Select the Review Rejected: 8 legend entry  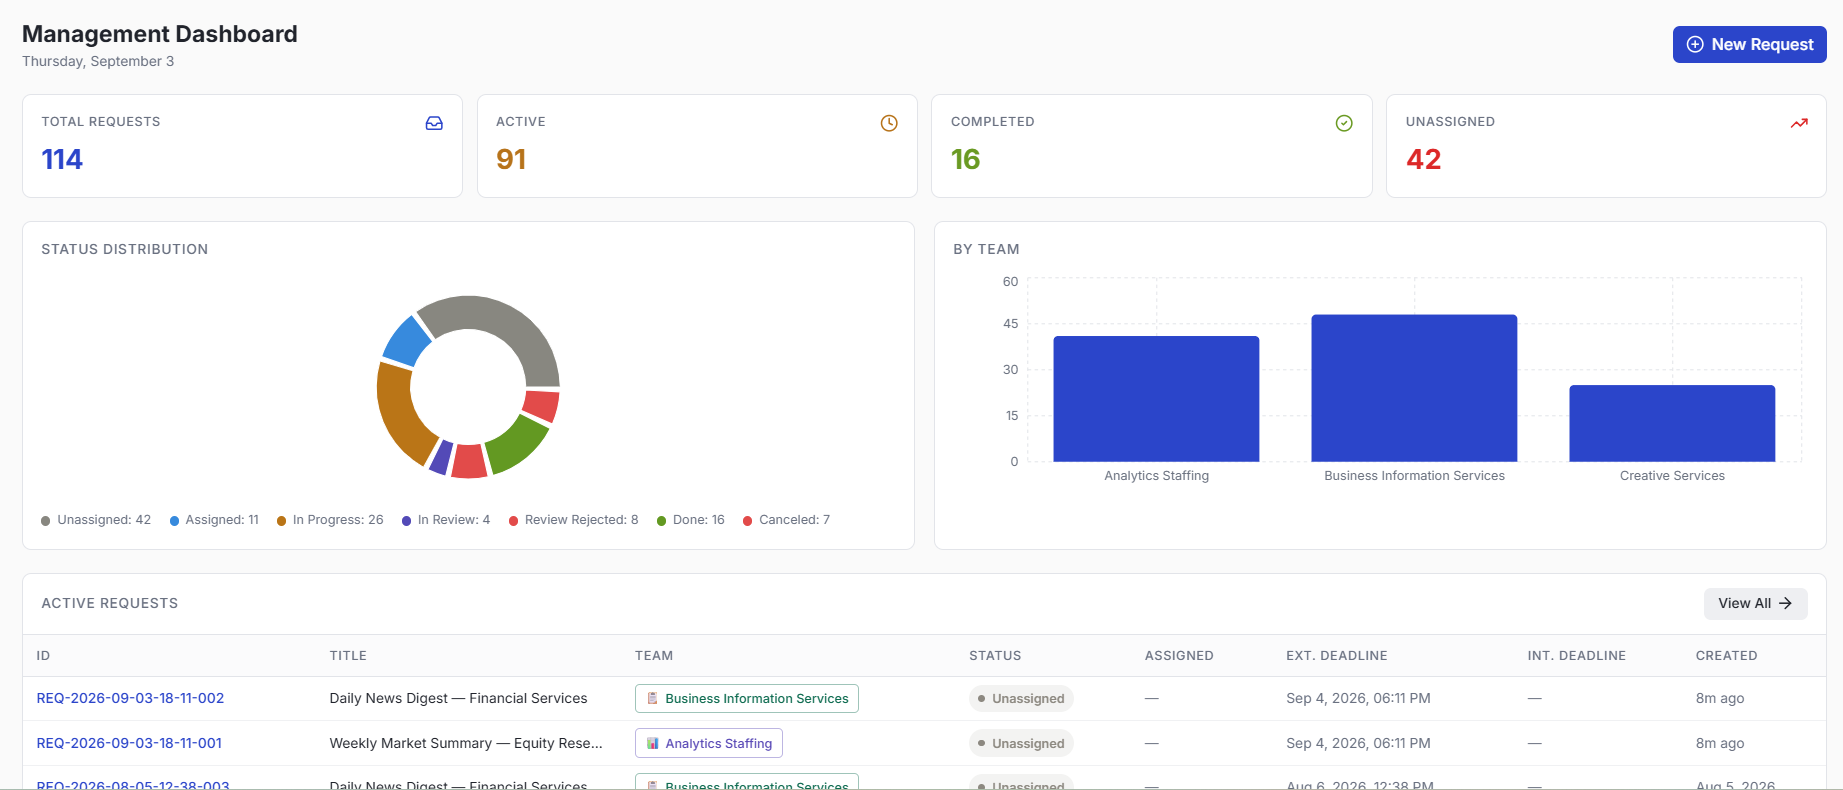[x=573, y=520]
